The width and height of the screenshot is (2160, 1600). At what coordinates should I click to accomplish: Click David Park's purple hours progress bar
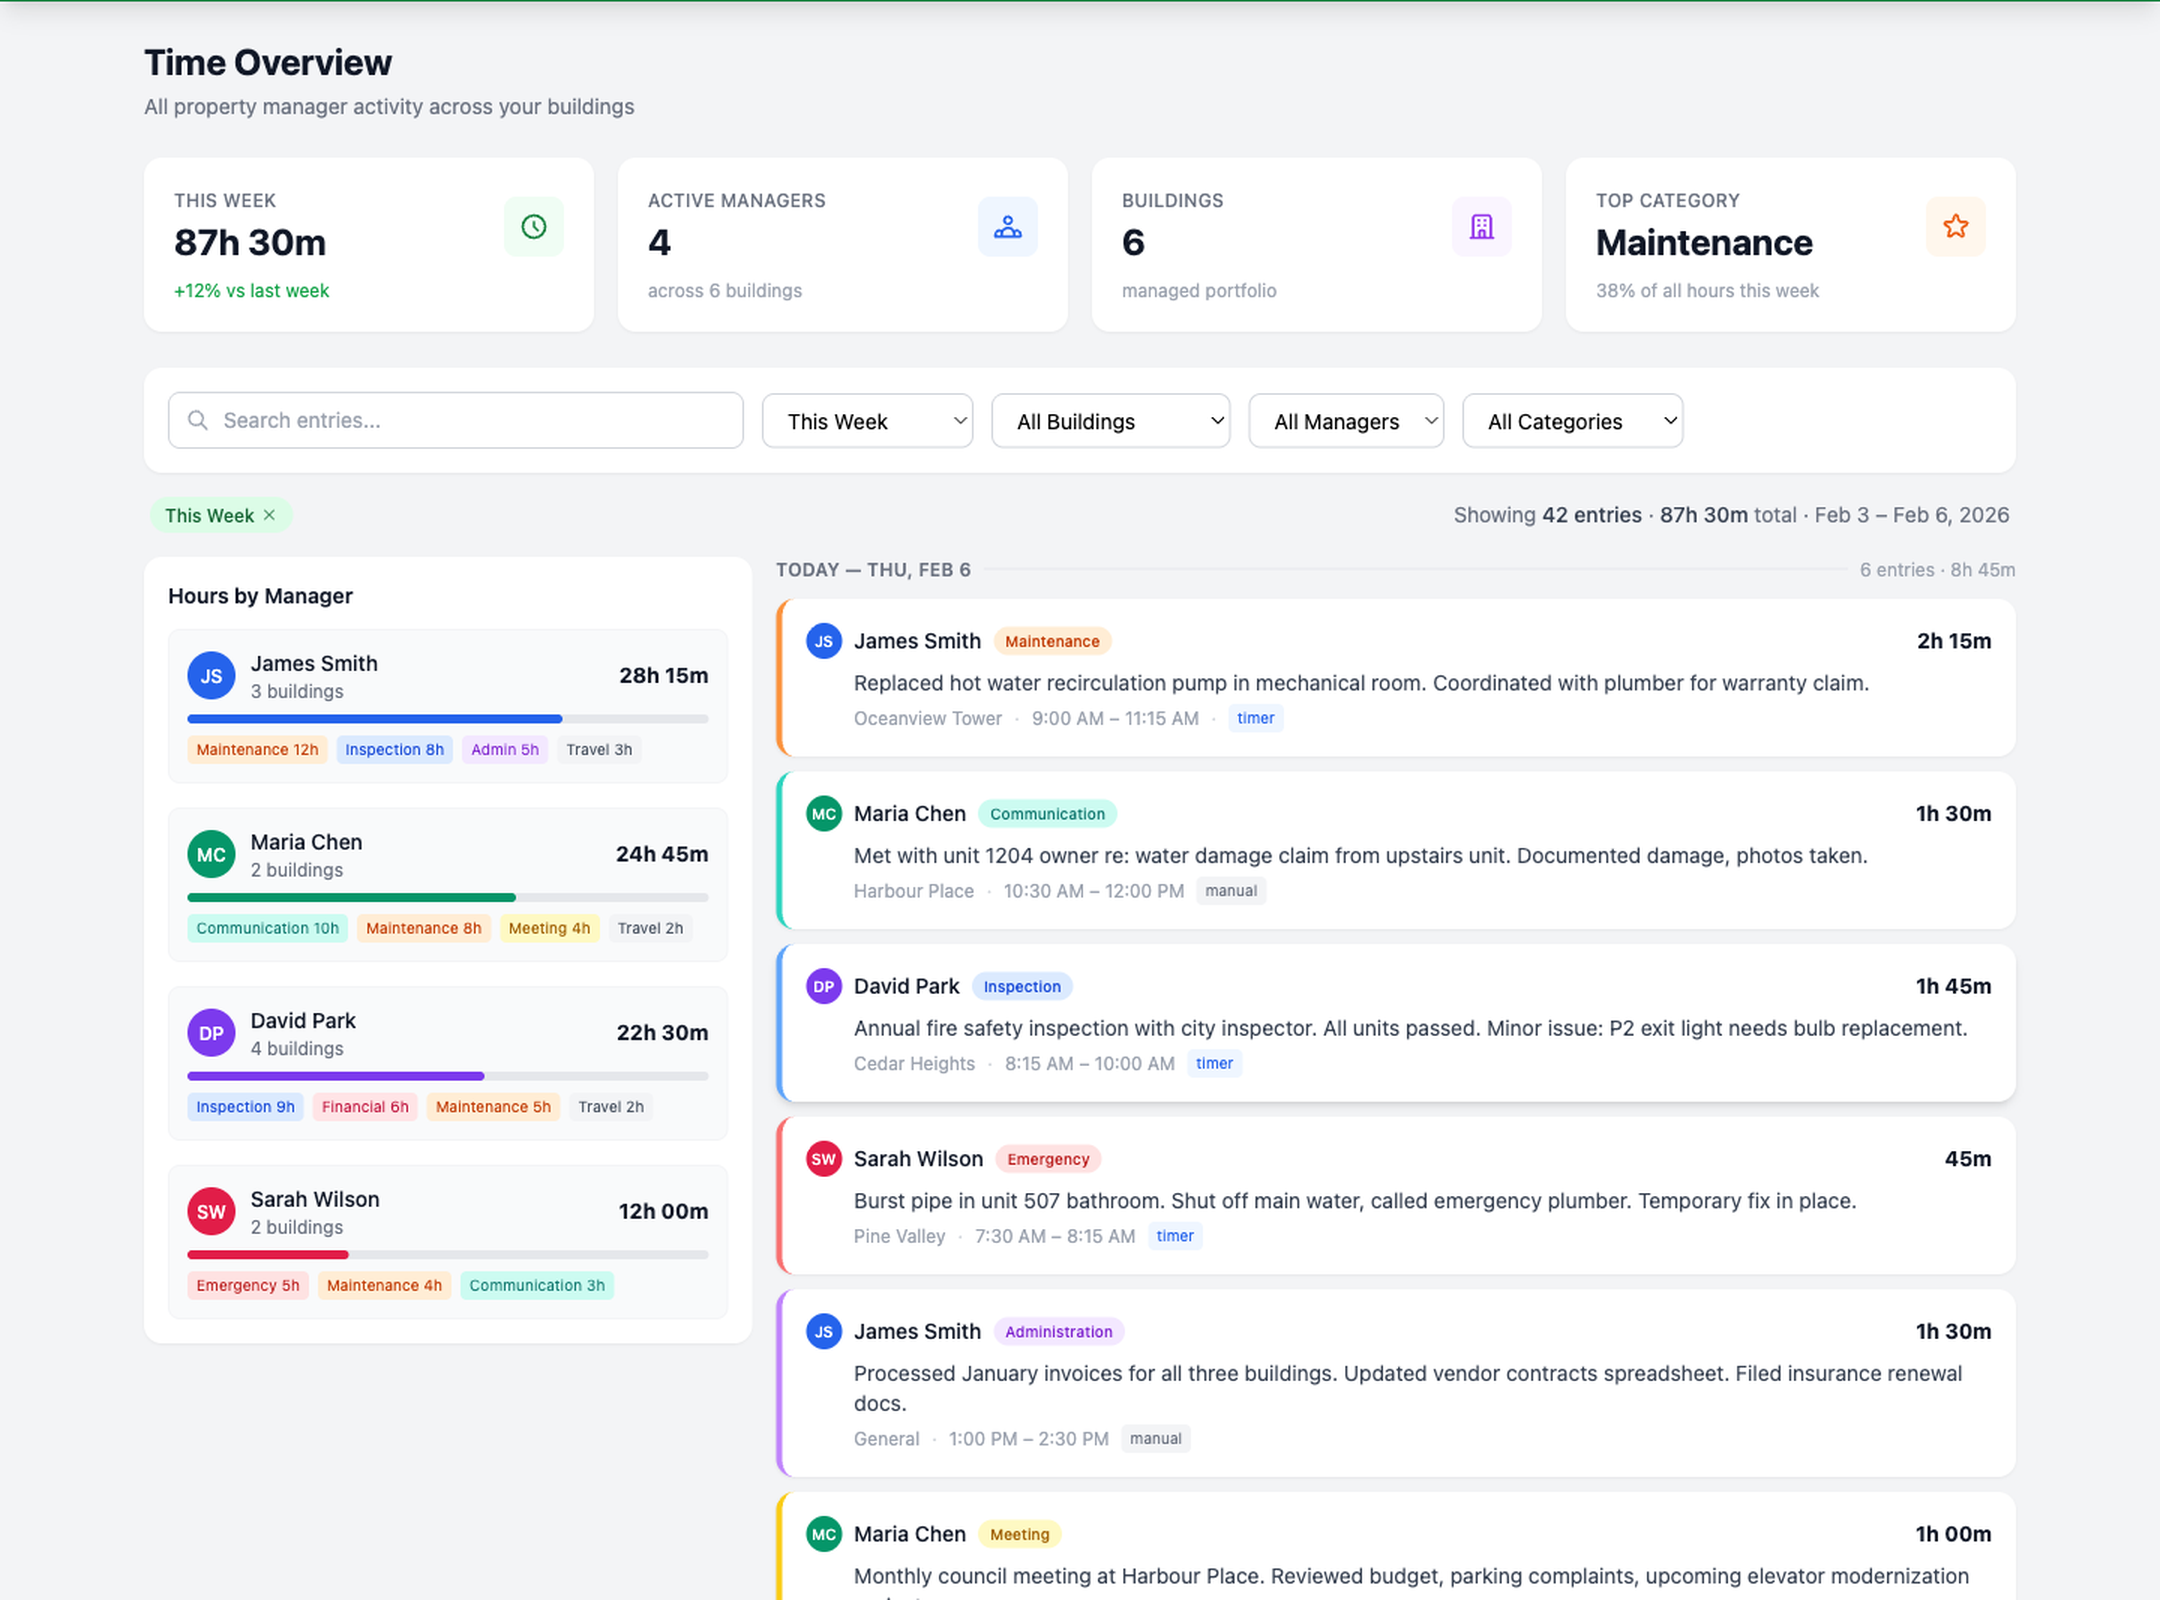(336, 1076)
